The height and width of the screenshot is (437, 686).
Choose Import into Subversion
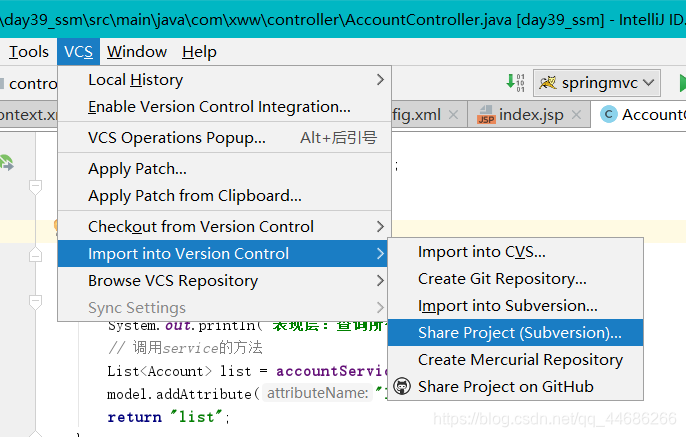[515, 306]
